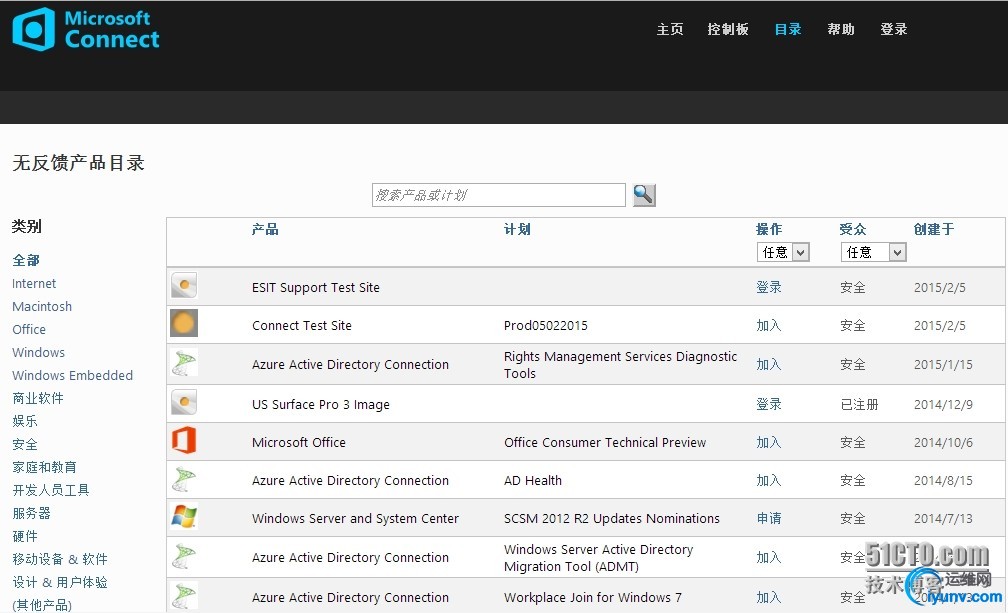Select the 服务器 category

[32, 513]
